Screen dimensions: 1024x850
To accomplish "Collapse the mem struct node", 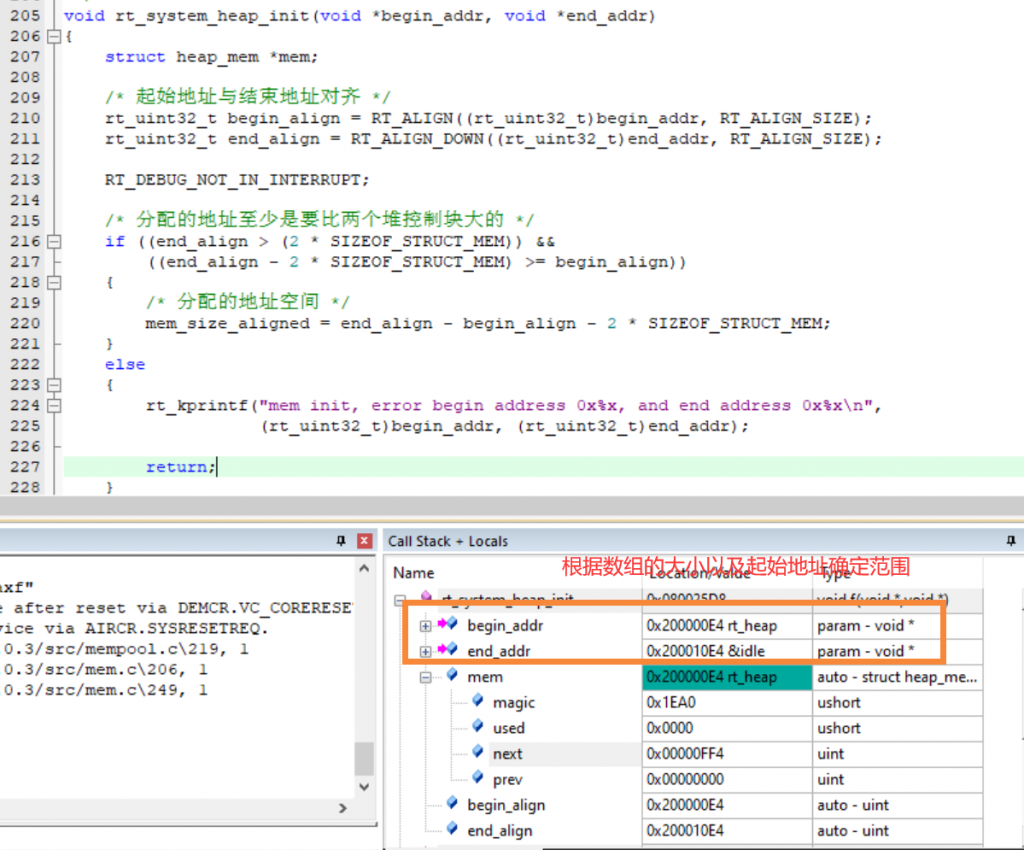I will (x=425, y=677).
